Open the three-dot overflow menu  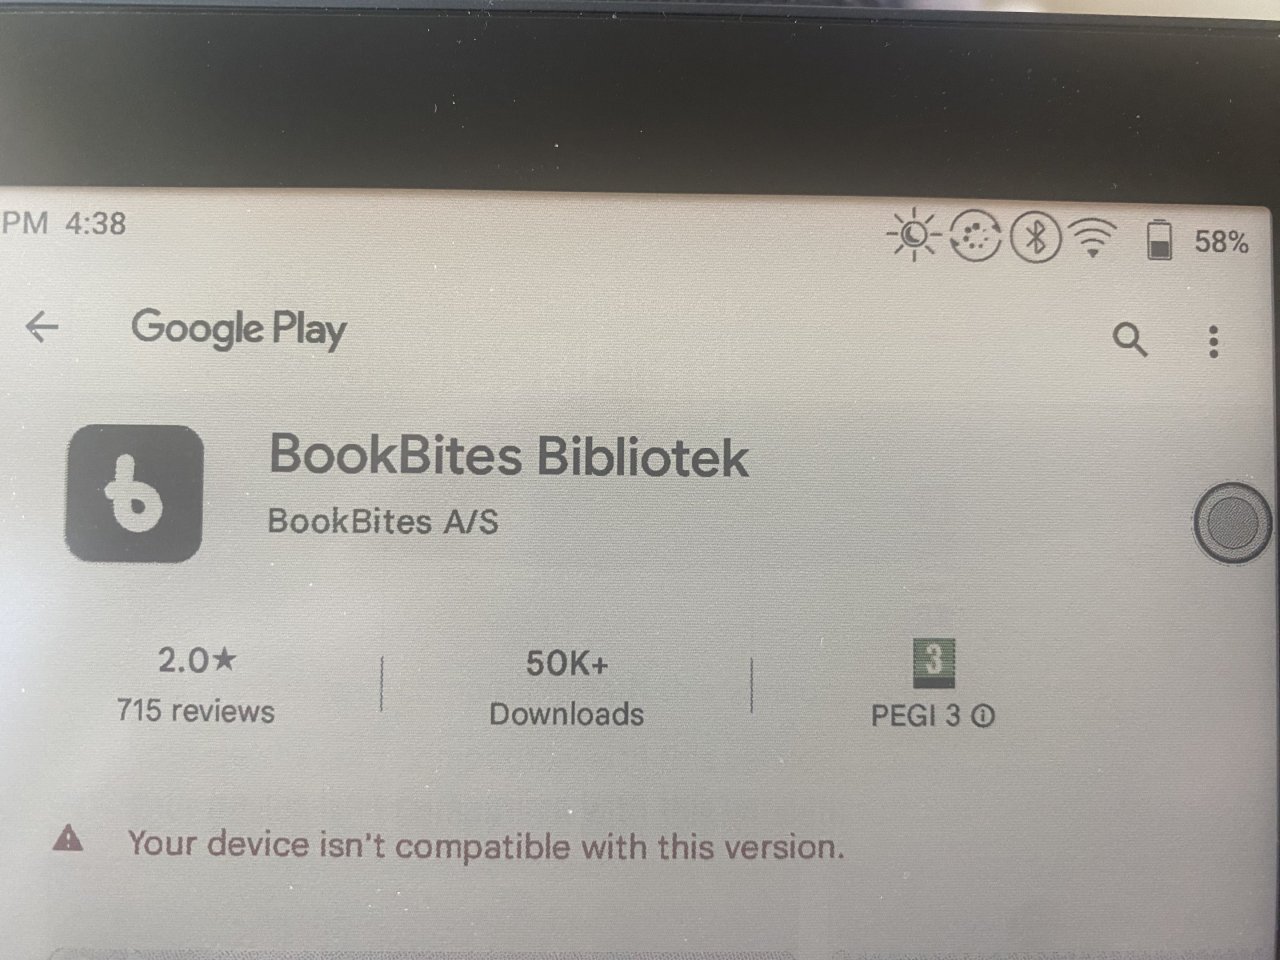(x=1214, y=342)
